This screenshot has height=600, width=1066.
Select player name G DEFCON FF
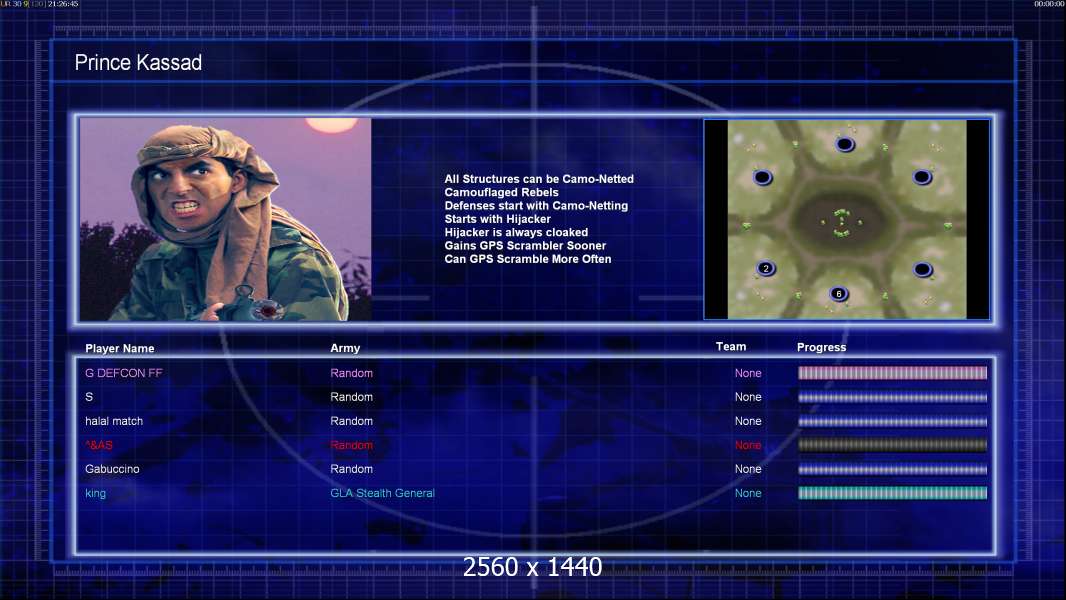[124, 373]
